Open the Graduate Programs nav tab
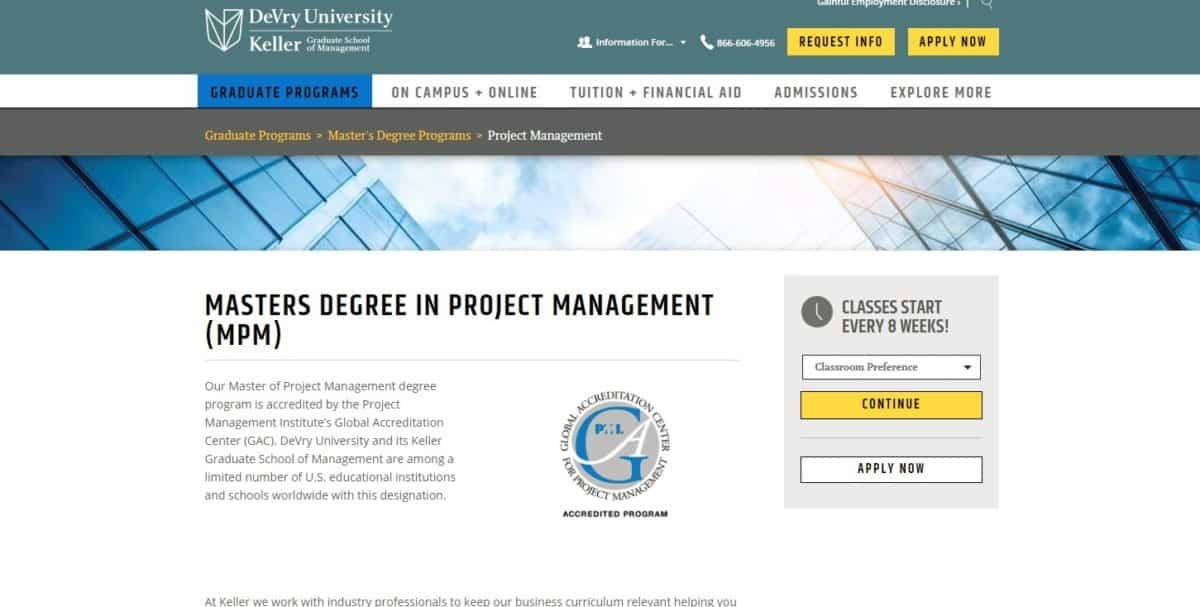Screen dimensions: 1200x607 (x=284, y=92)
